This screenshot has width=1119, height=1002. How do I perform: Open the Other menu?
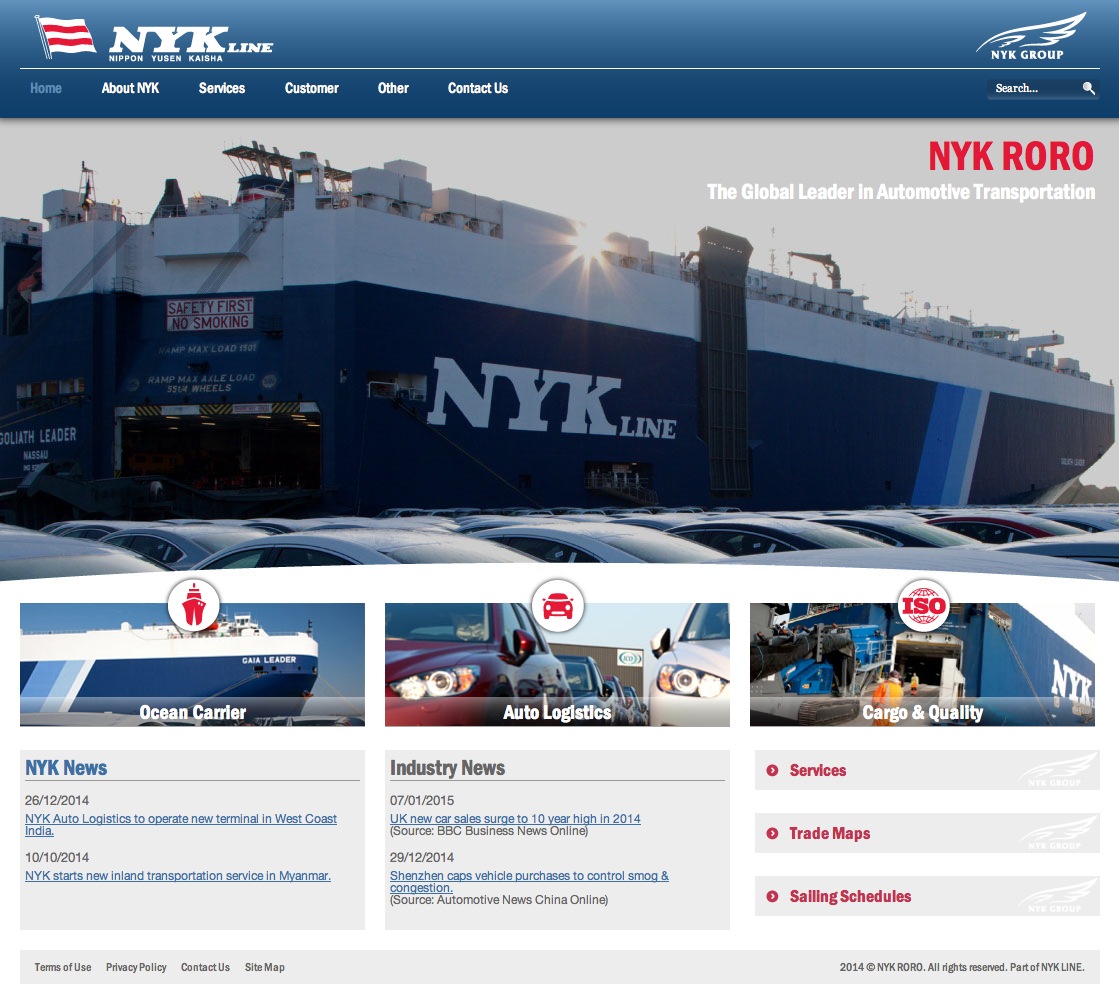point(393,88)
